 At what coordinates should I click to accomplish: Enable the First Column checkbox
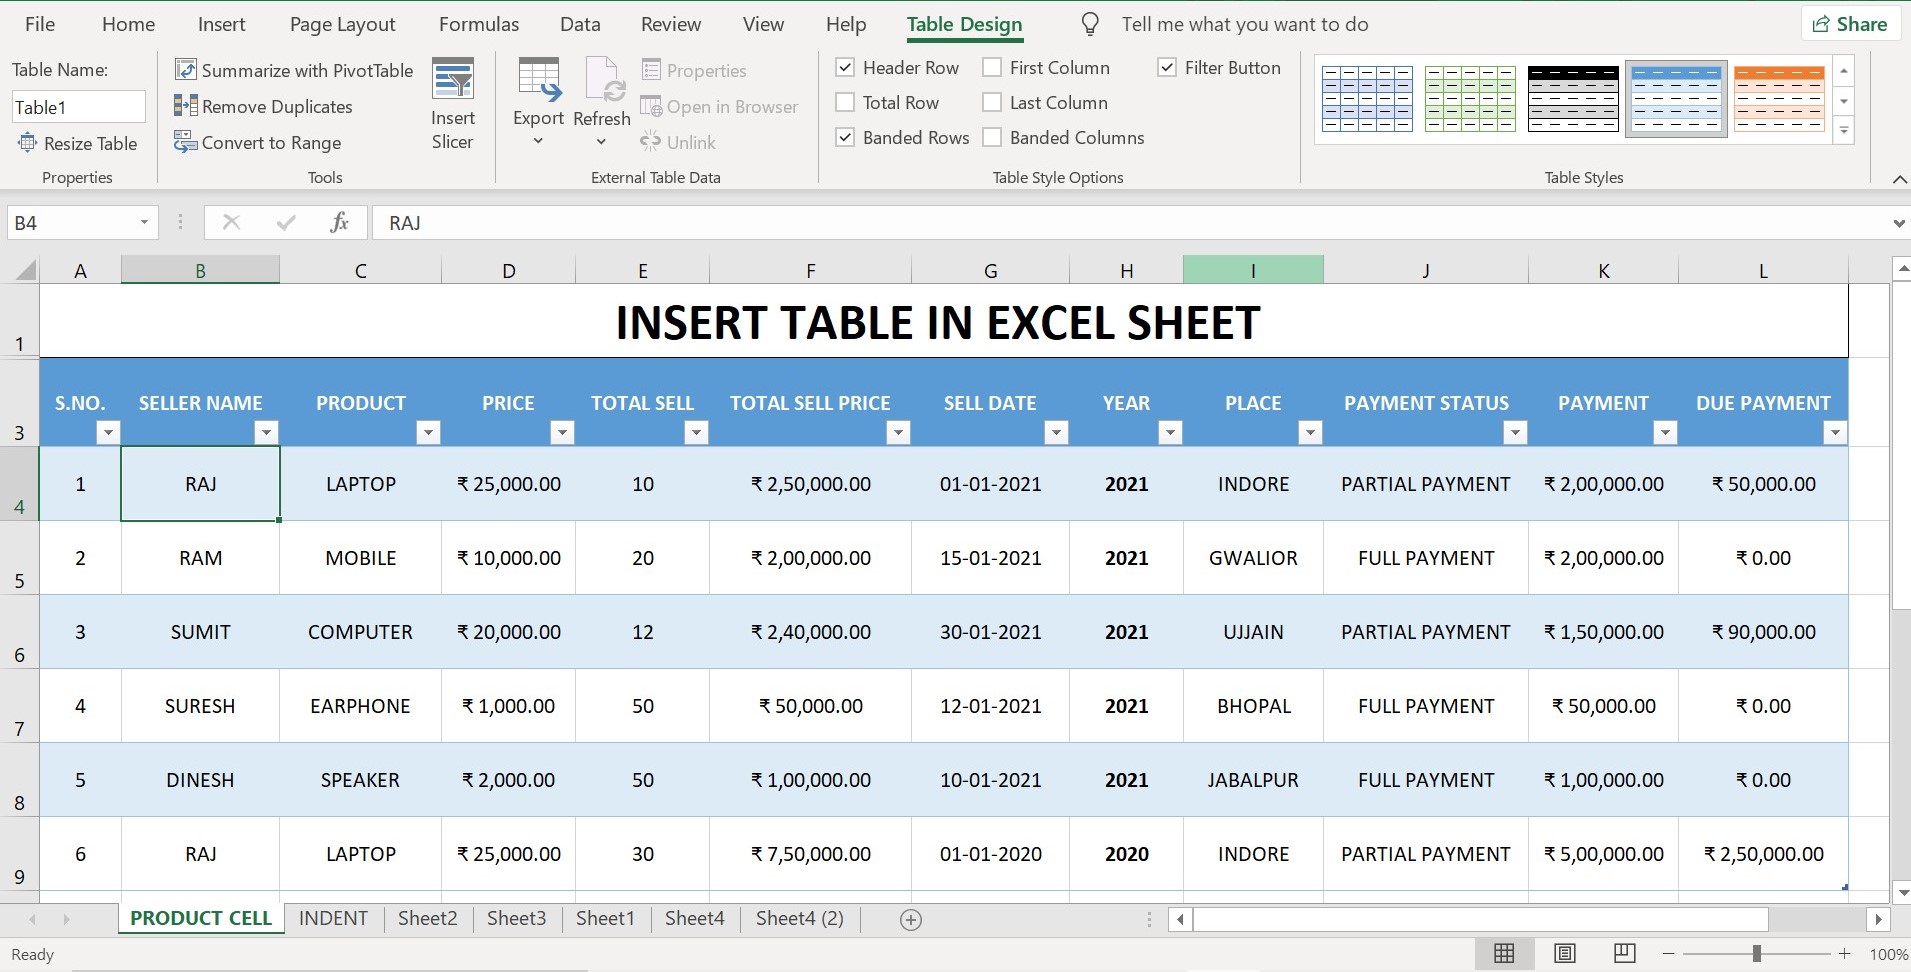pyautogui.click(x=992, y=67)
